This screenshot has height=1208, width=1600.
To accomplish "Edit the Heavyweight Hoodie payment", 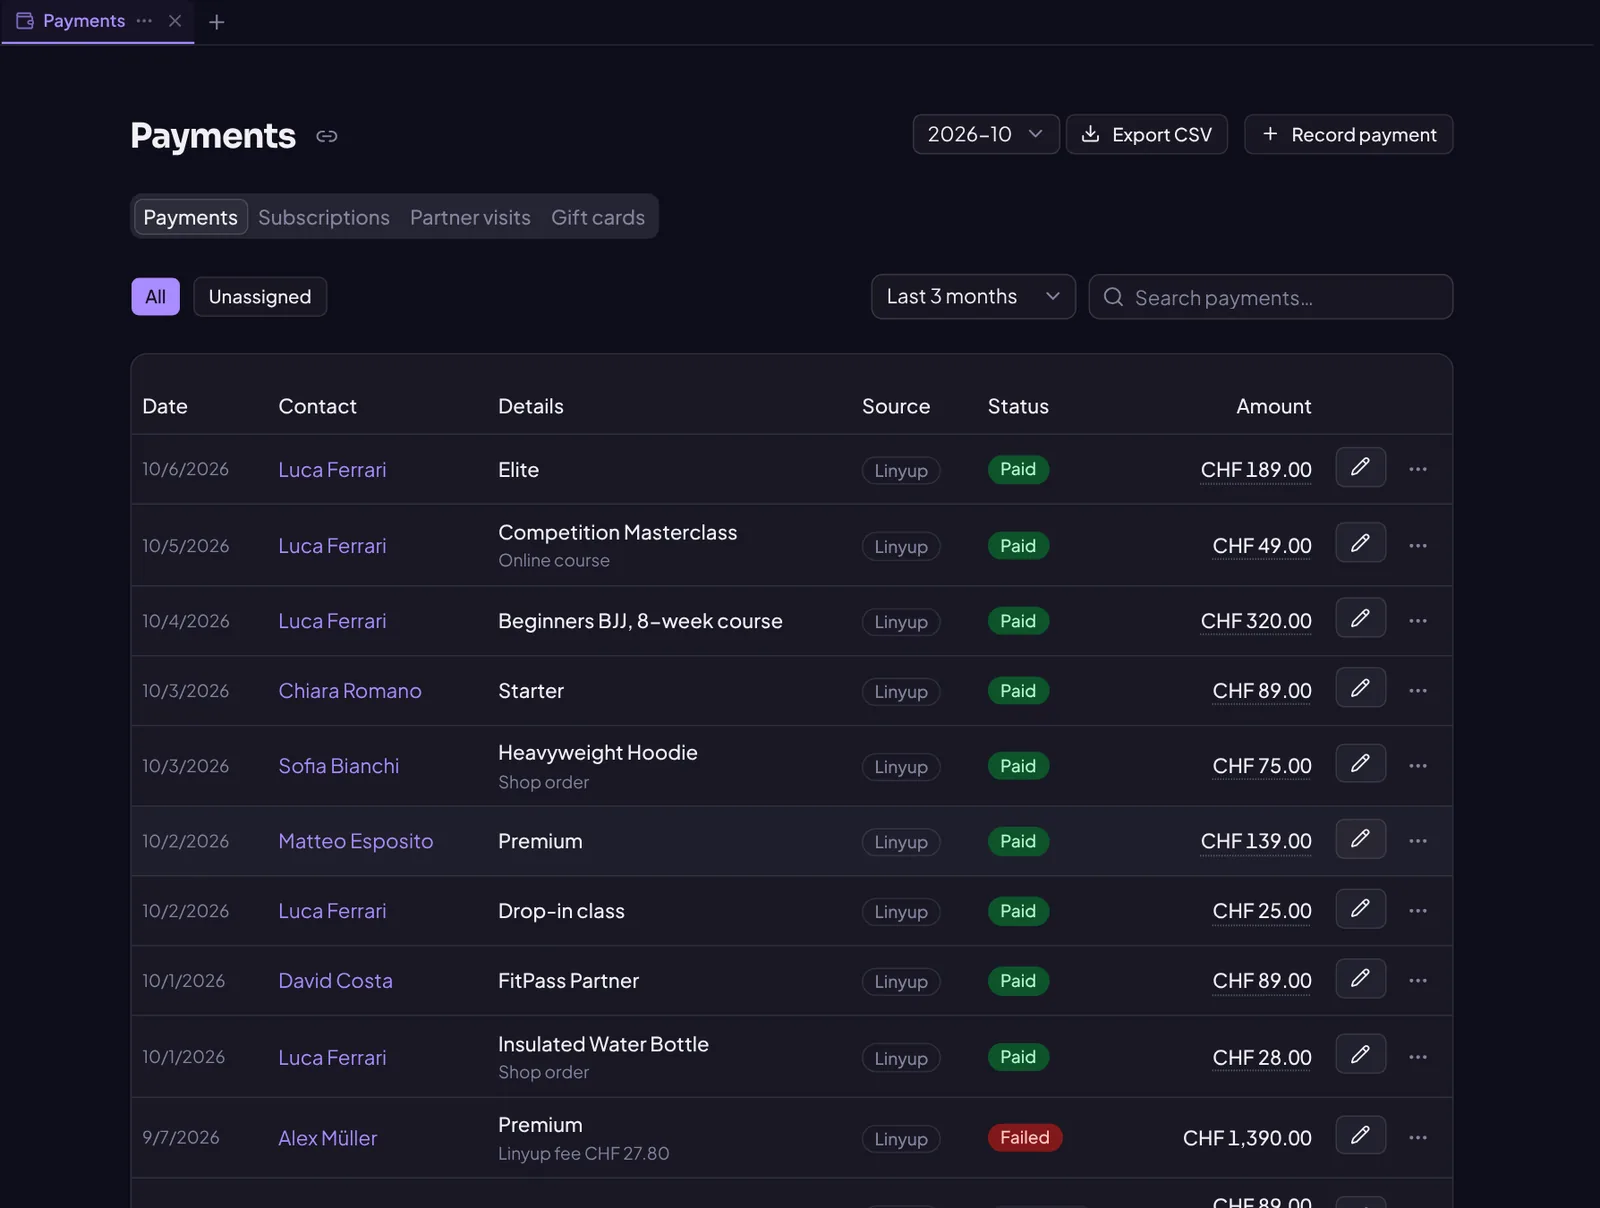I will 1360,764.
